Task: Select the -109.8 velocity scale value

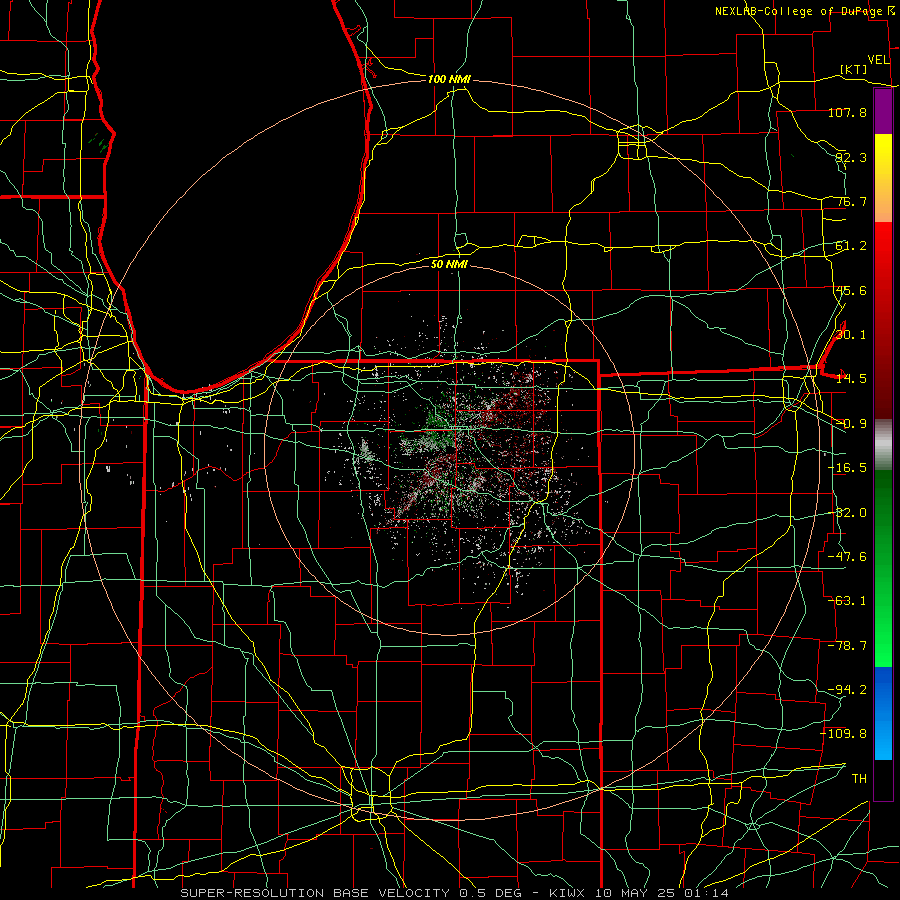Action: [844, 734]
